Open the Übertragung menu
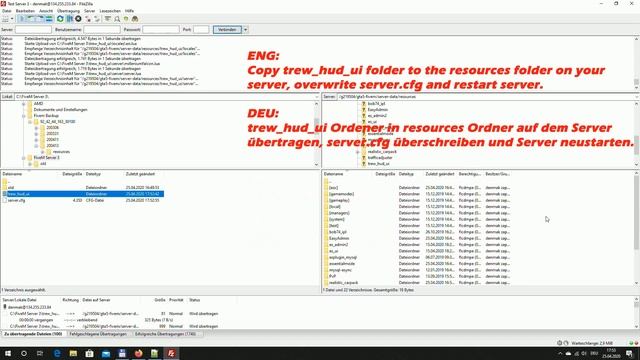 click(x=68, y=11)
